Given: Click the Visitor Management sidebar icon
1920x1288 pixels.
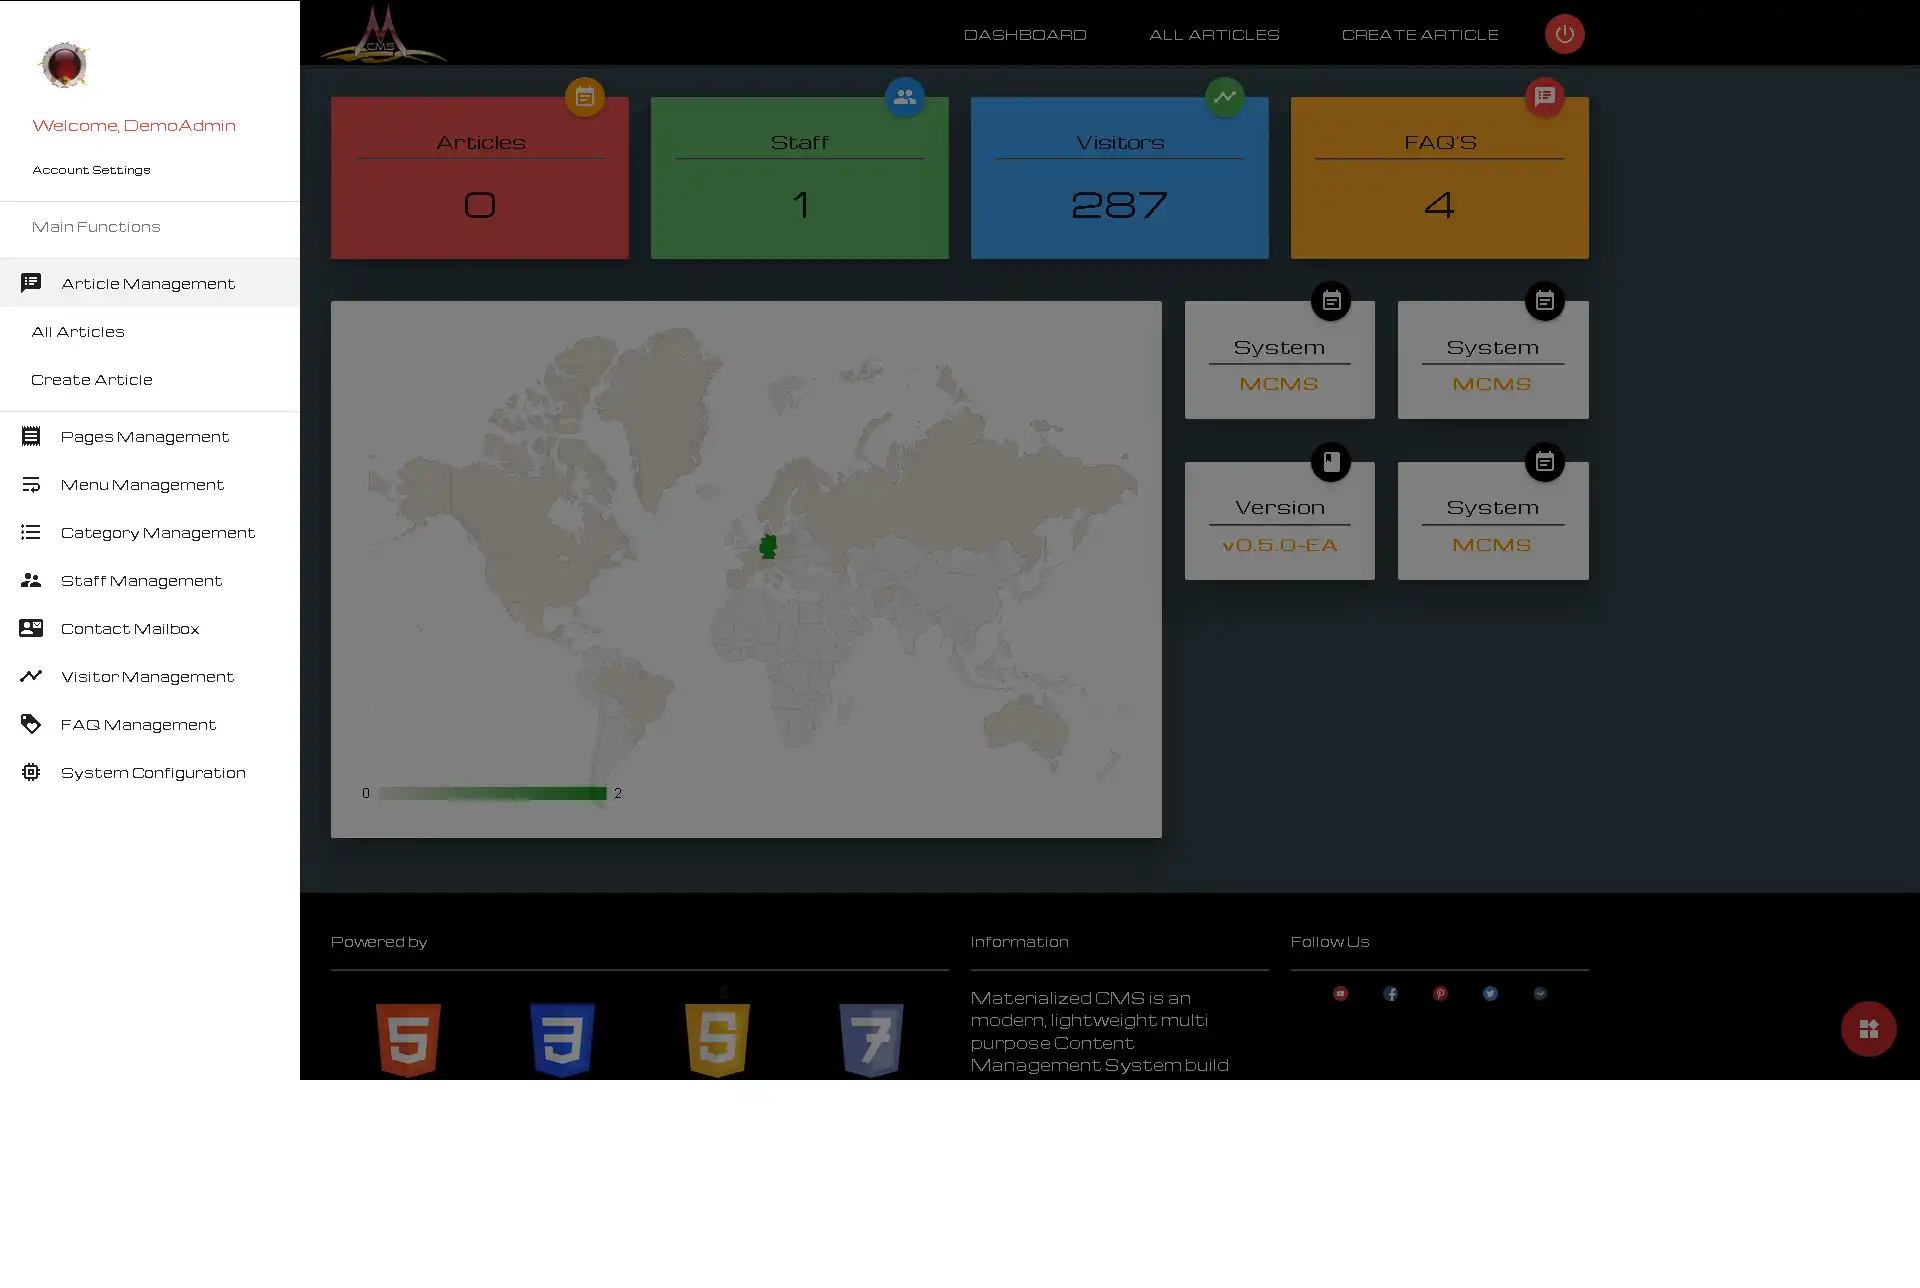Looking at the screenshot, I should point(32,676).
